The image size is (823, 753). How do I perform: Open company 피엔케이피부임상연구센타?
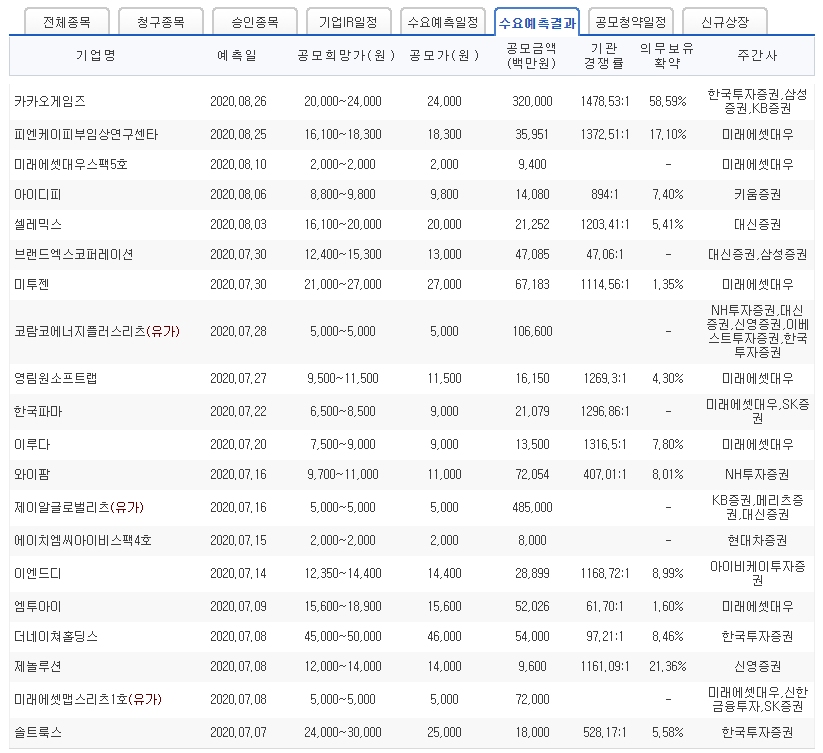pos(86,134)
